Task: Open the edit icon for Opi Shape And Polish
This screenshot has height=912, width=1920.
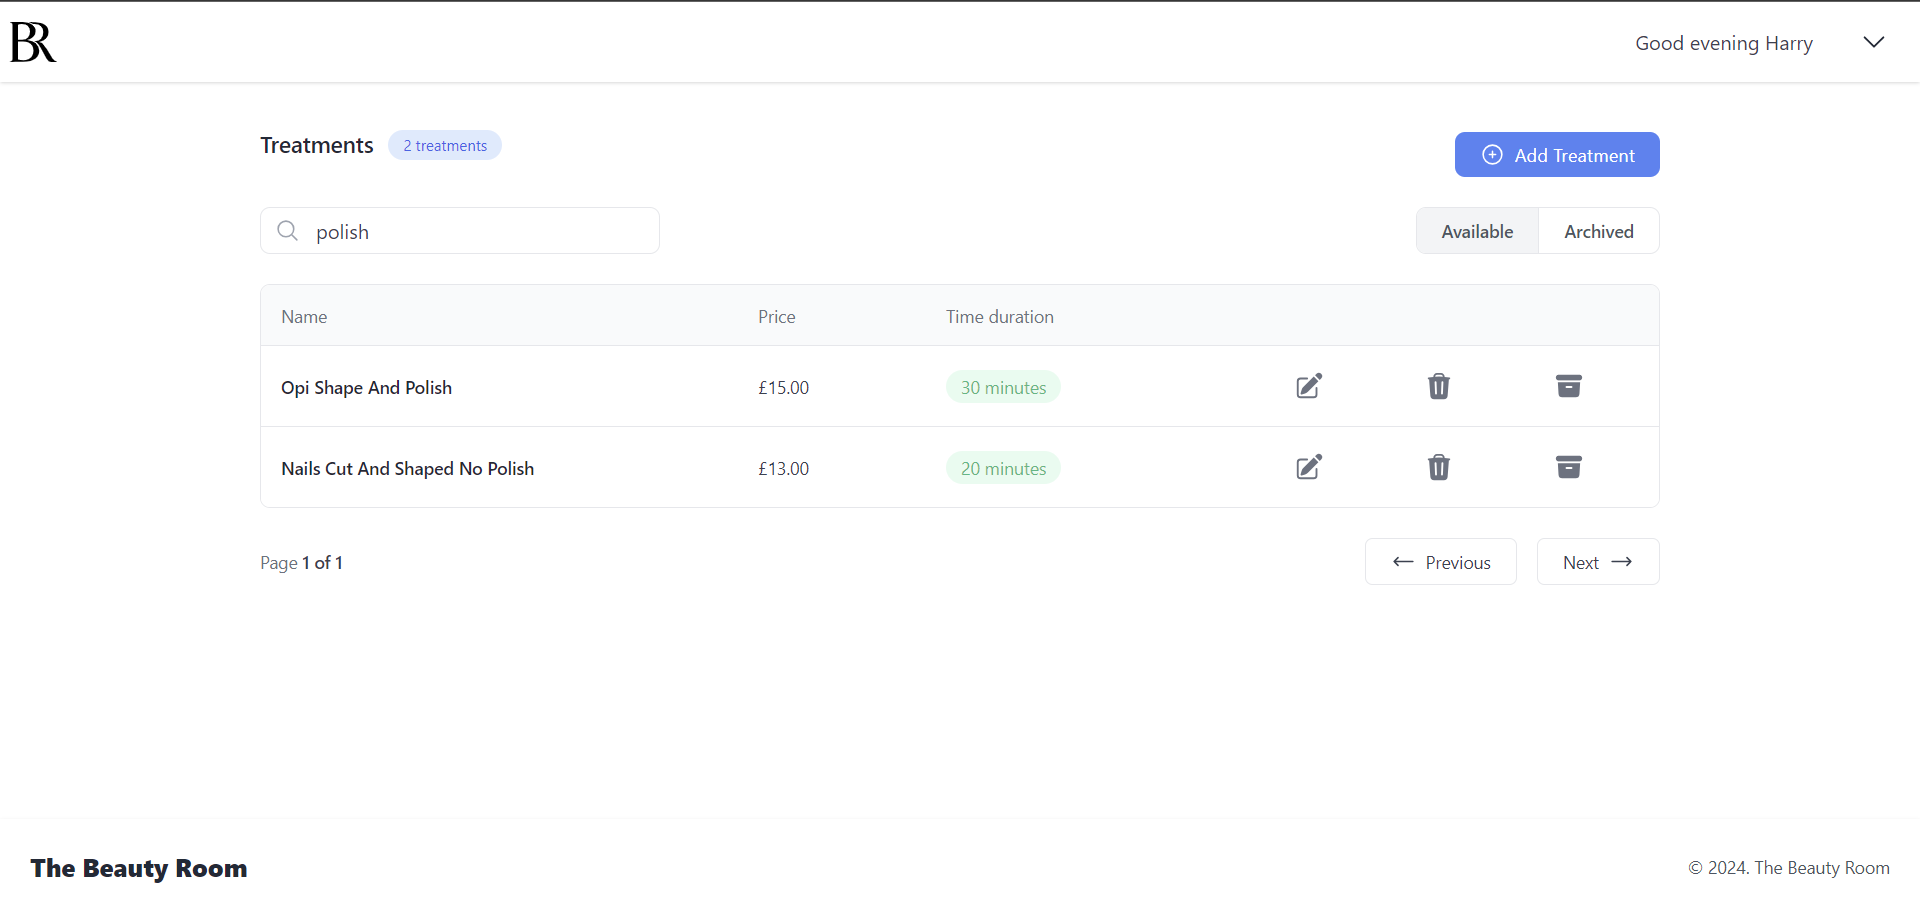Action: pos(1308,386)
